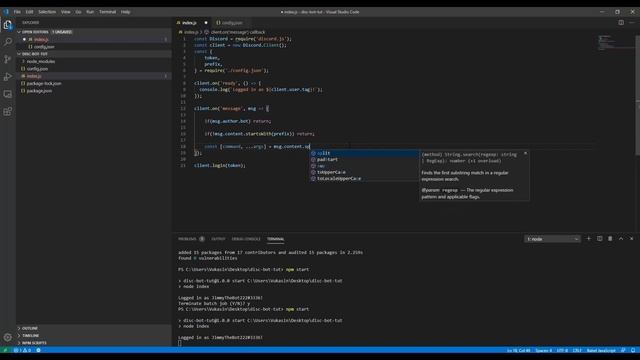Open the Selection menu

click(47, 12)
